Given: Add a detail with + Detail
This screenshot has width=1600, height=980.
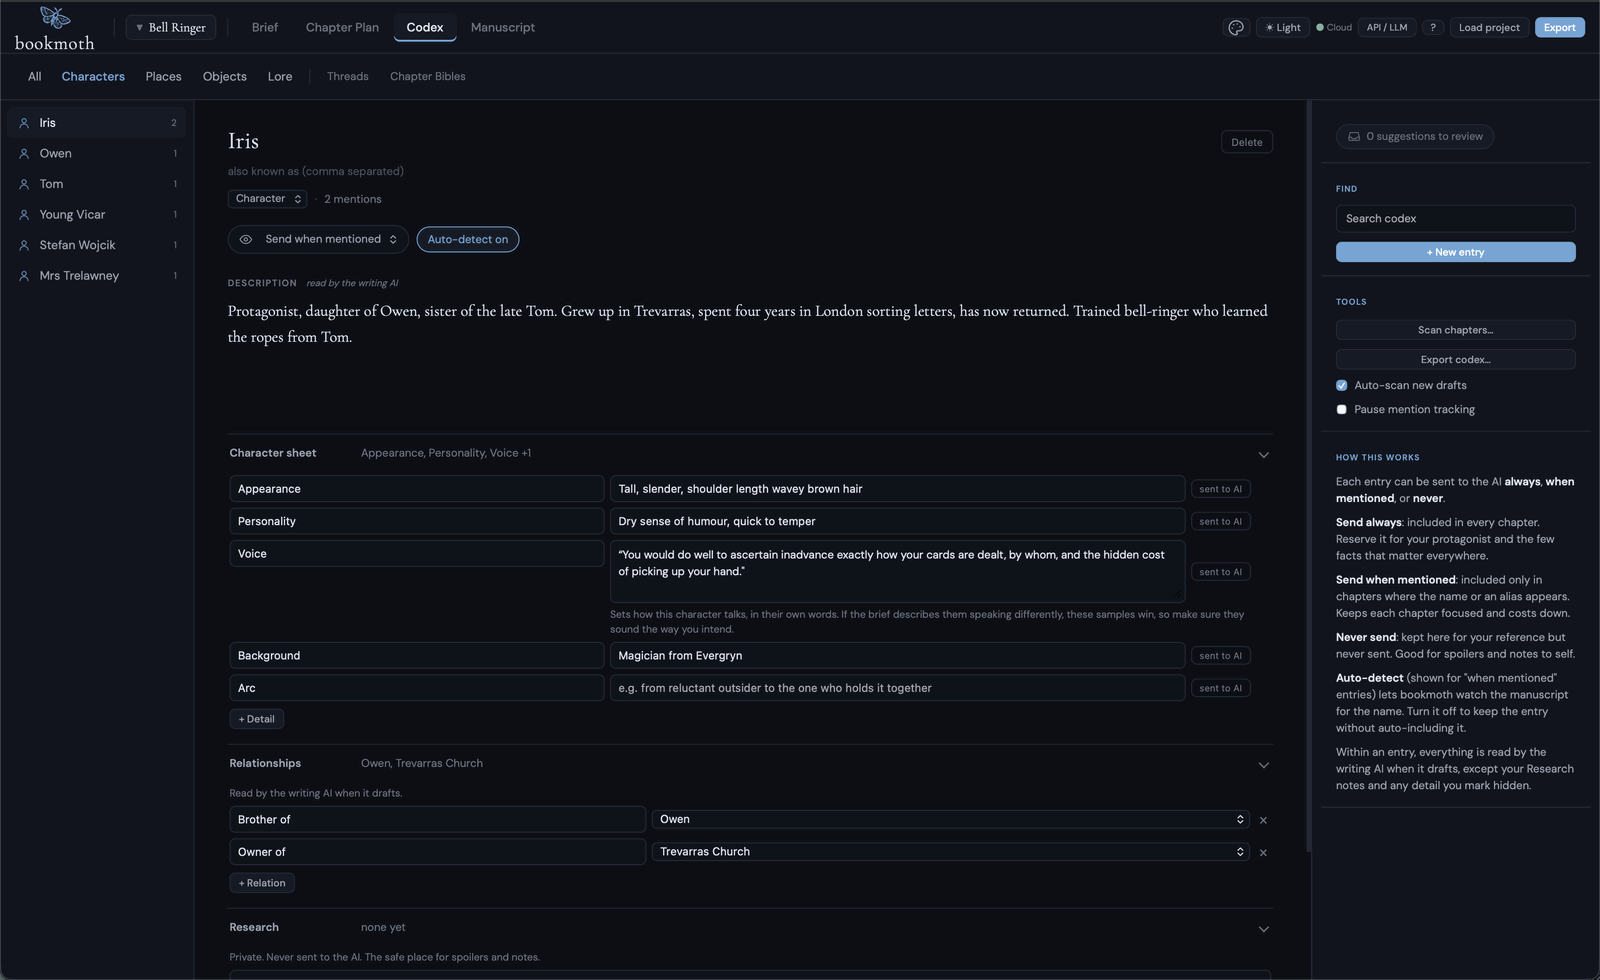Looking at the screenshot, I should coord(257,719).
